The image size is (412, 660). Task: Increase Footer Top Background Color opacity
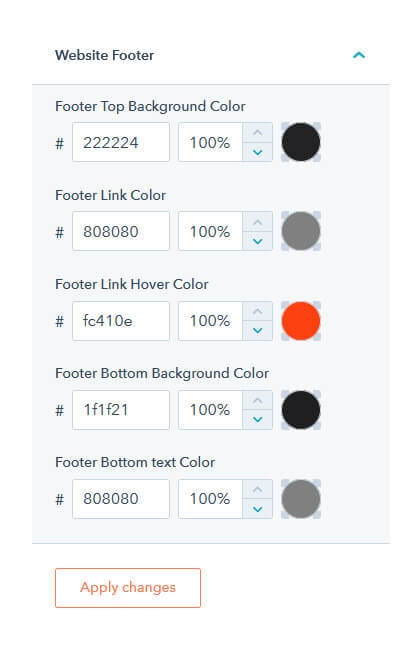[x=258, y=133]
